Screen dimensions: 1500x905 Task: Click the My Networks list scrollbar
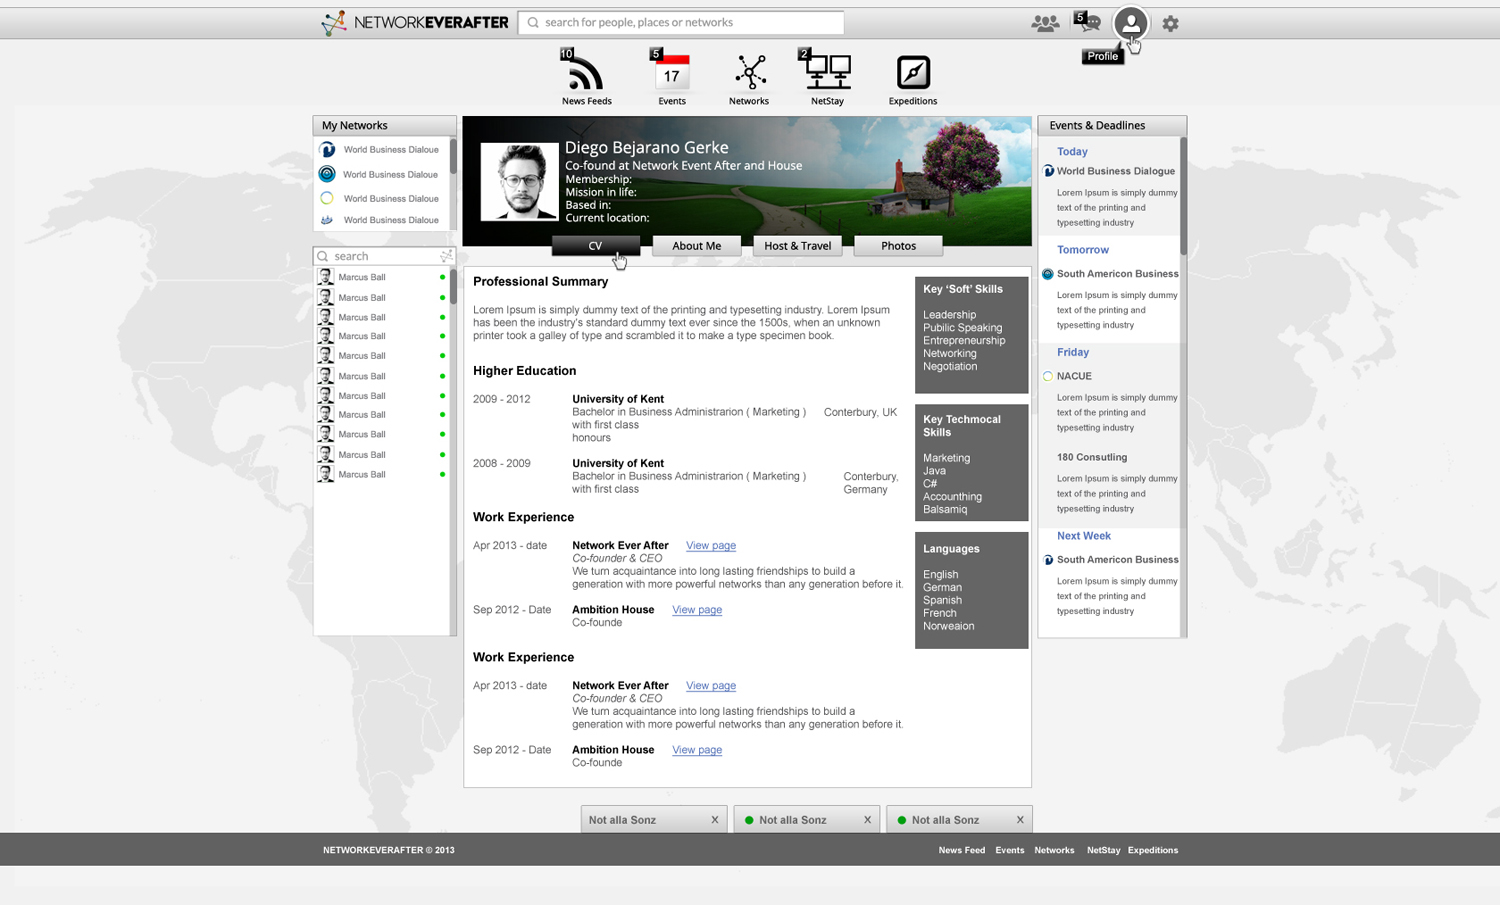453,157
